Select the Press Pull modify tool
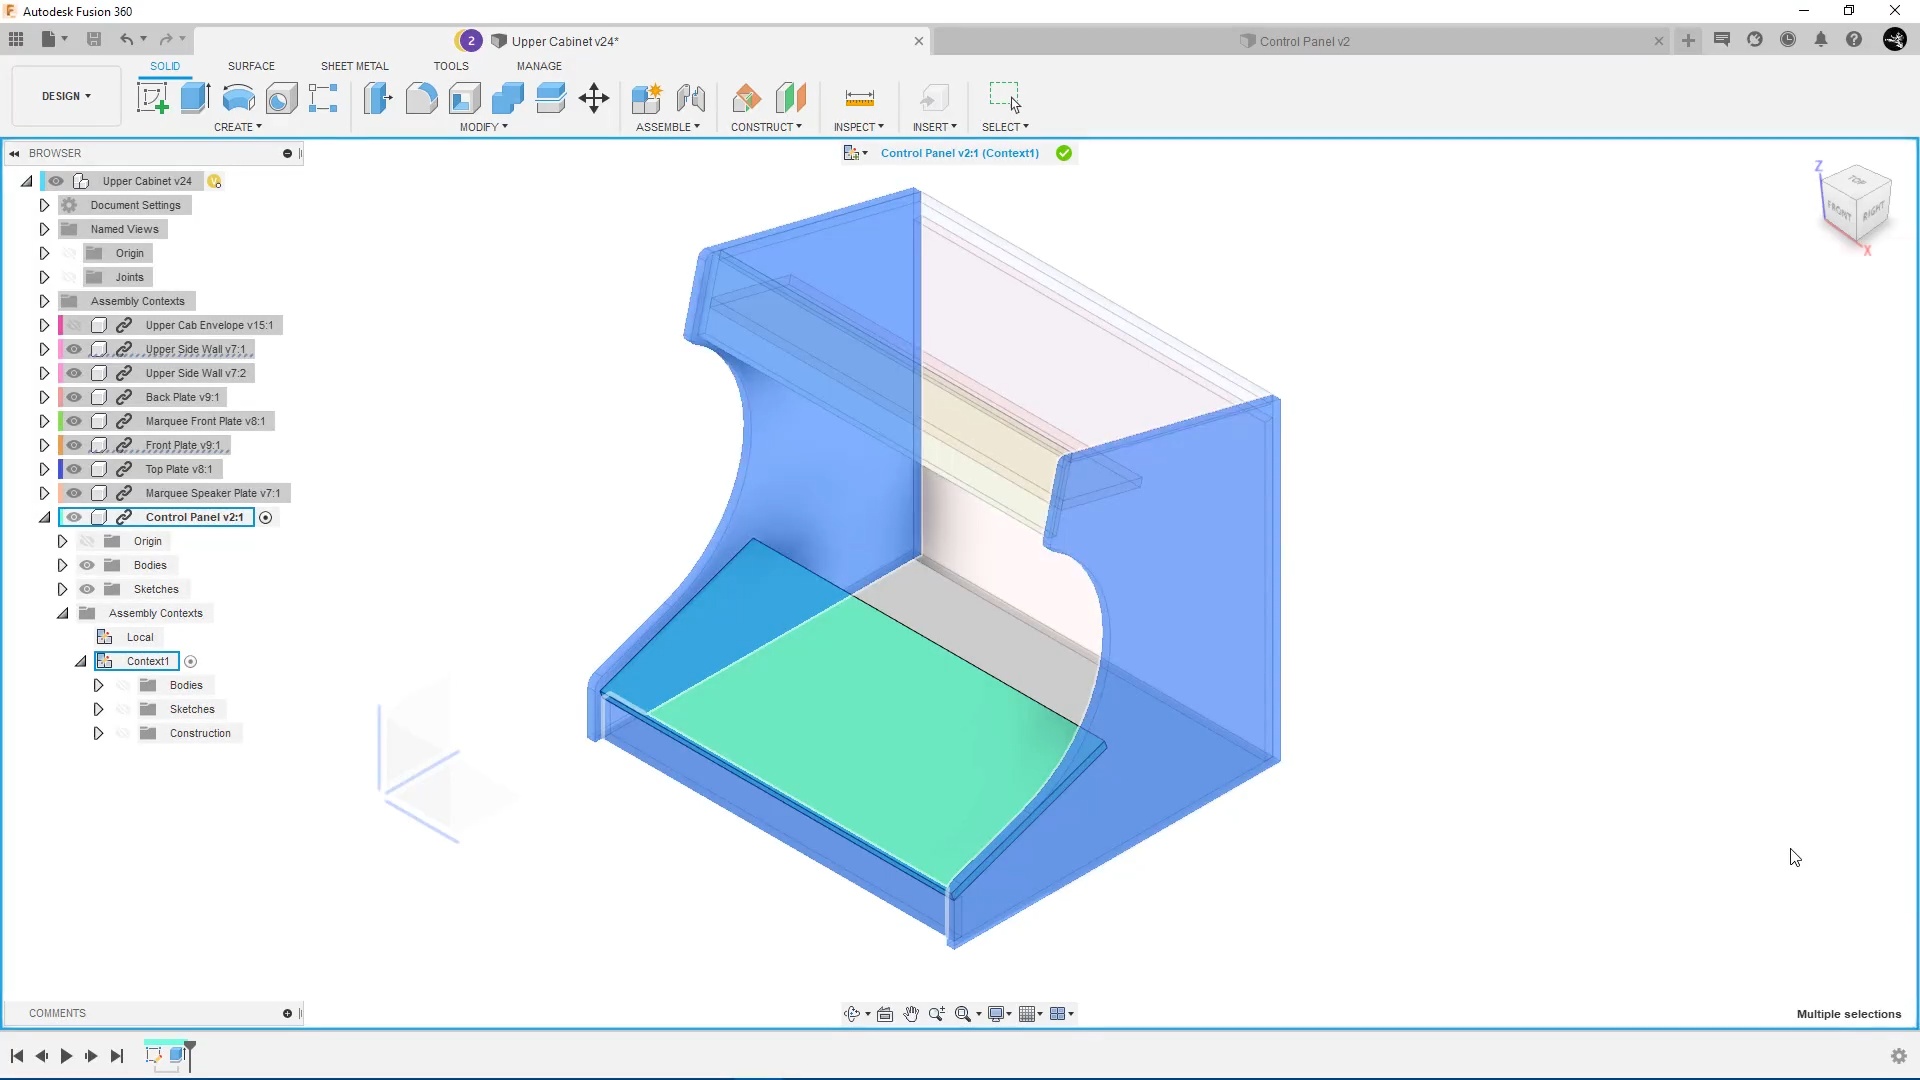1920x1080 pixels. [x=377, y=98]
